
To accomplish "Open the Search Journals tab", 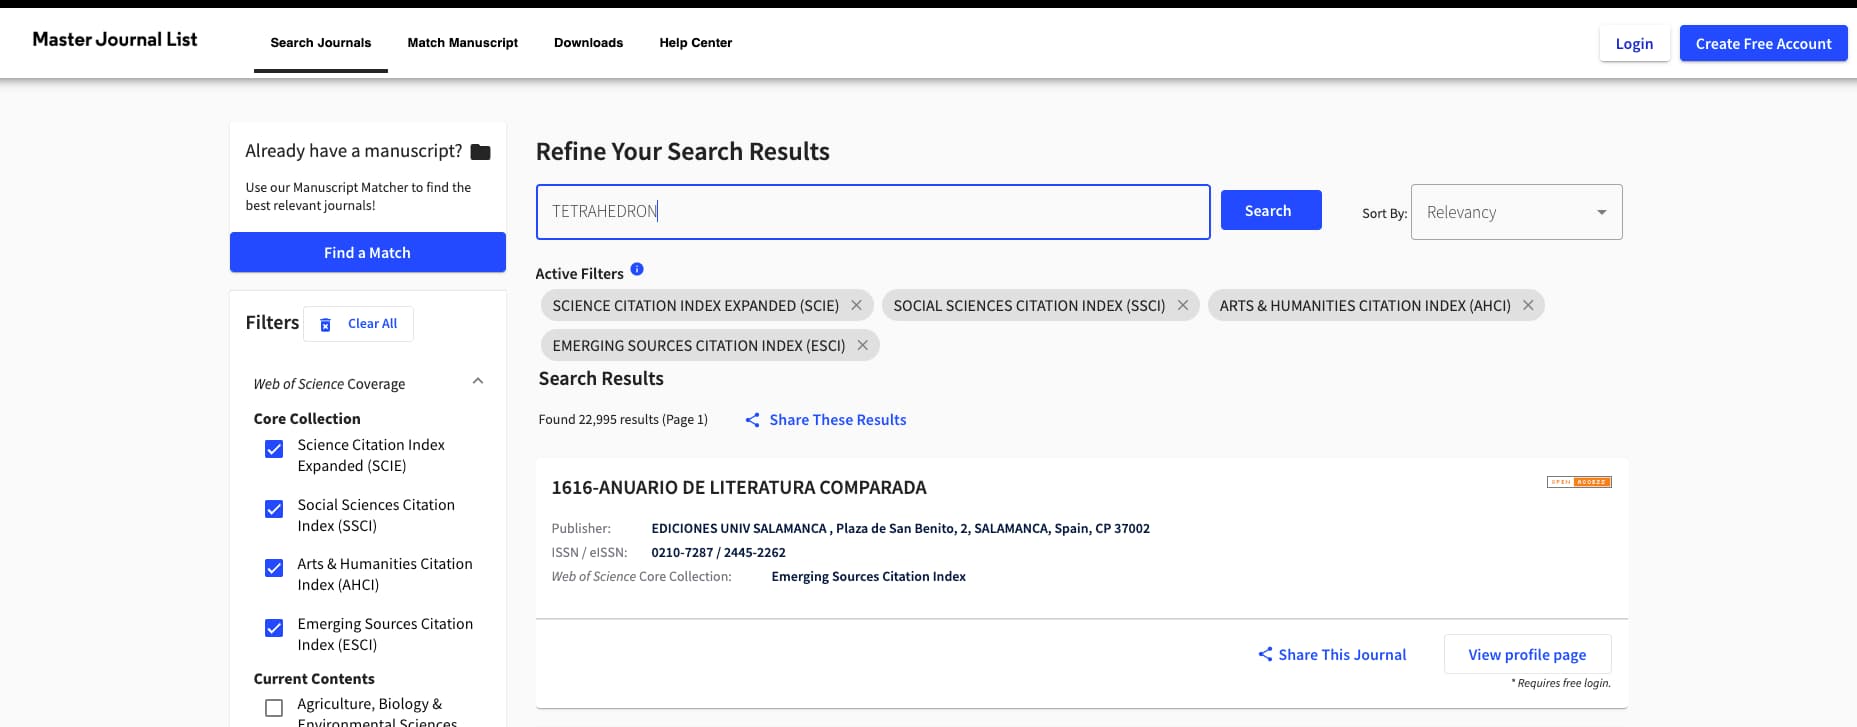I will pos(321,43).
